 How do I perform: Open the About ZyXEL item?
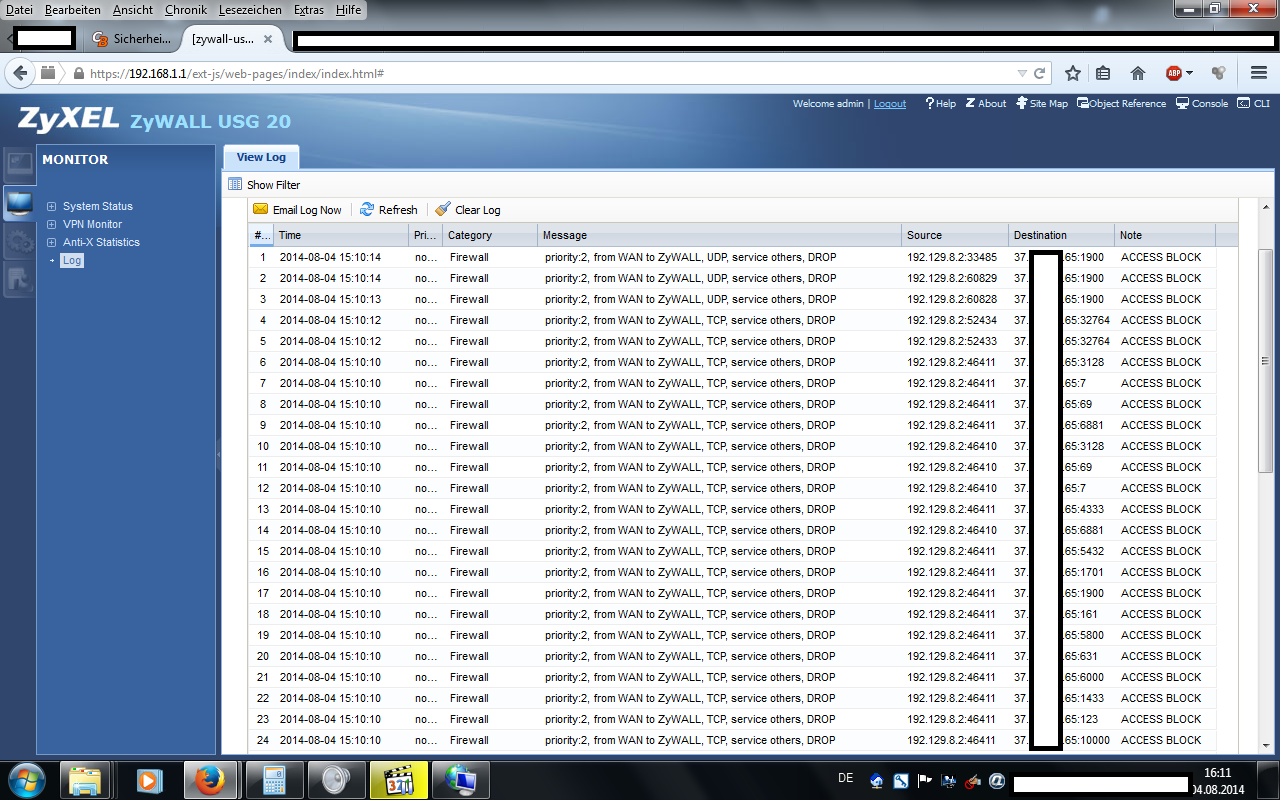pyautogui.click(x=986, y=103)
